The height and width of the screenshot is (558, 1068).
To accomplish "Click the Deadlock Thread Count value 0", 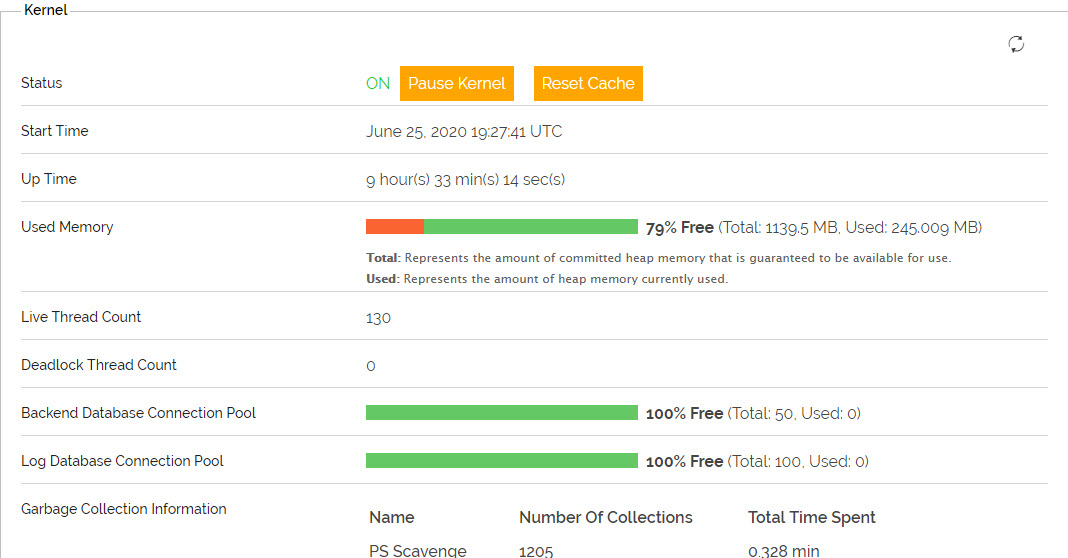I will point(371,366).
